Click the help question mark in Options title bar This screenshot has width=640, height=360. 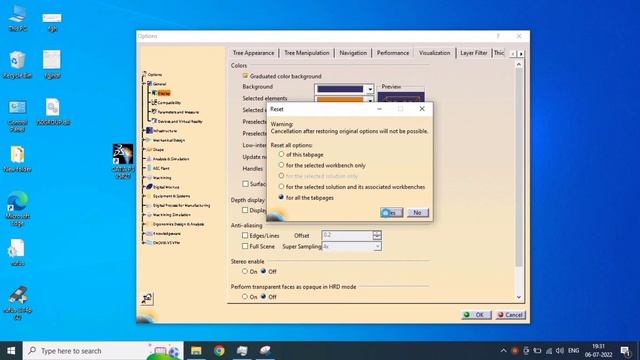coord(498,36)
